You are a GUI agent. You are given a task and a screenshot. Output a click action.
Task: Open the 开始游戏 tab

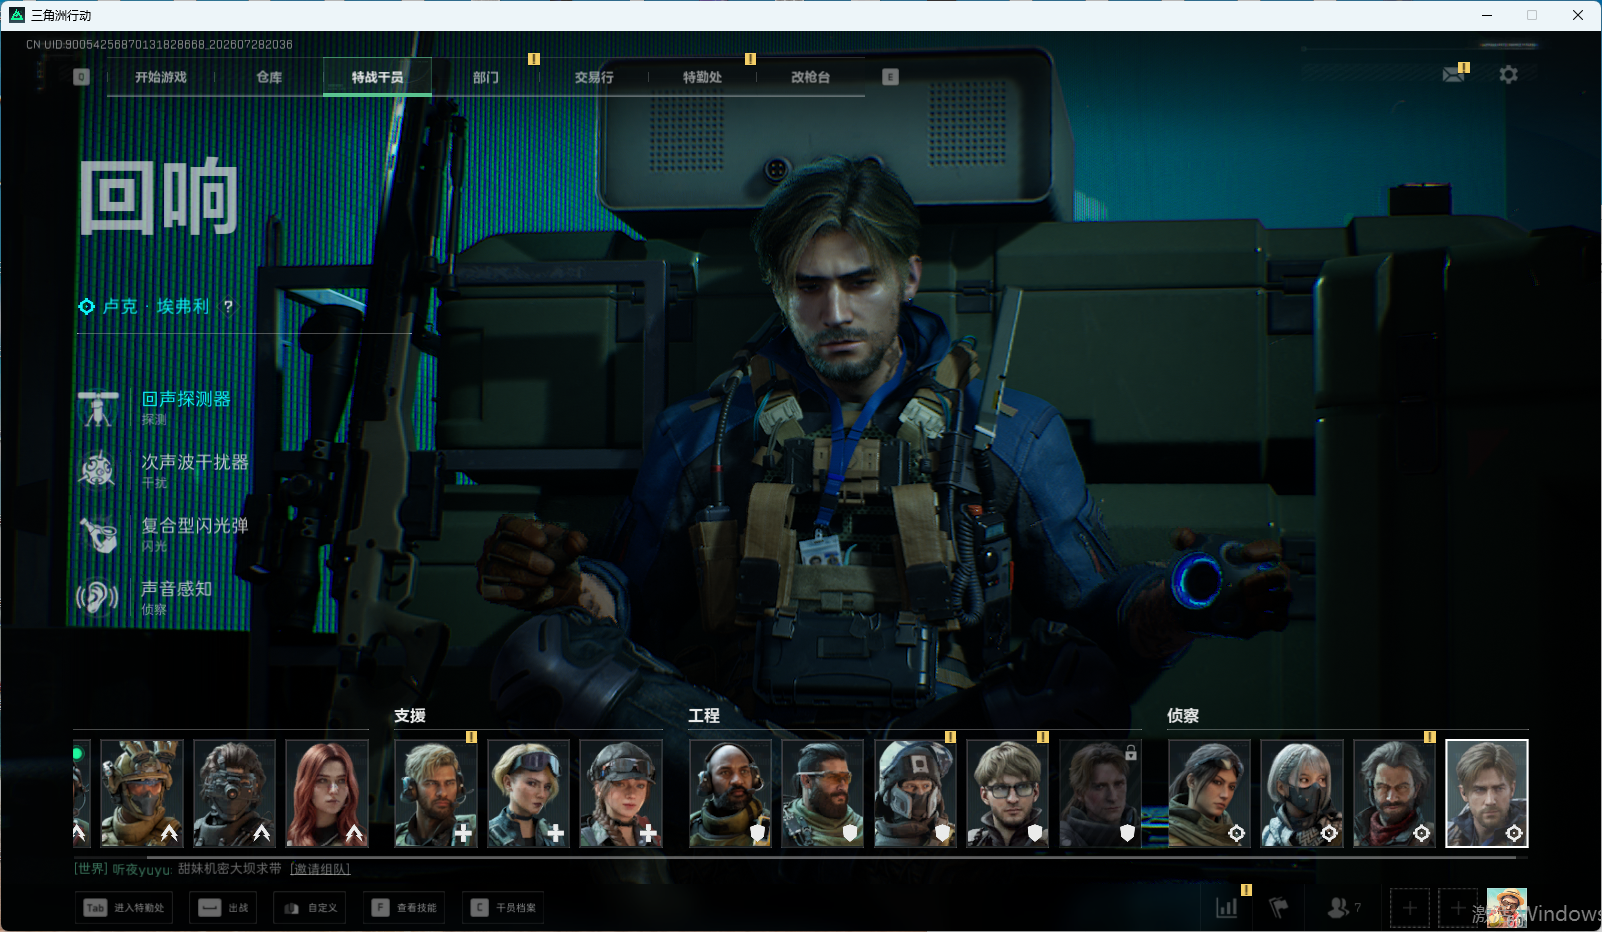[161, 77]
